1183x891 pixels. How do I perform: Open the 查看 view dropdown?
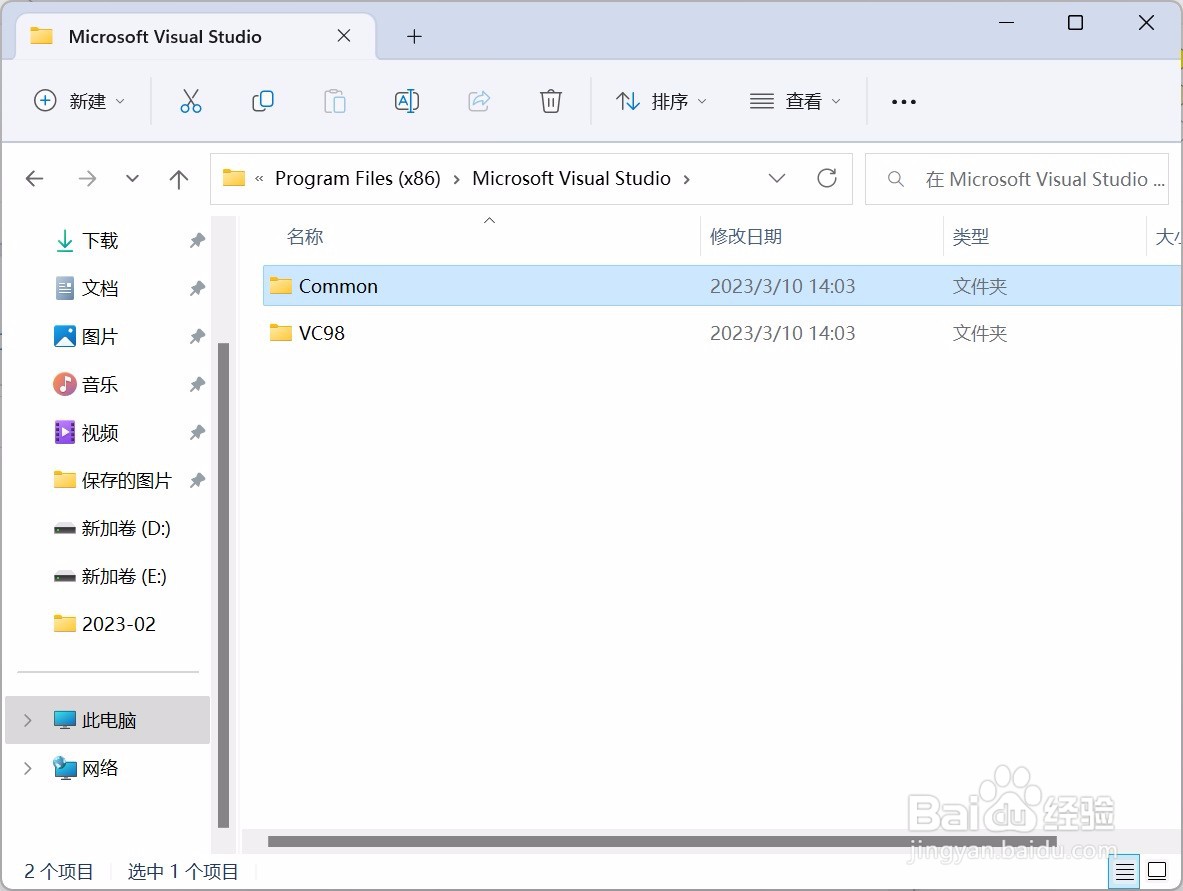[x=794, y=101]
